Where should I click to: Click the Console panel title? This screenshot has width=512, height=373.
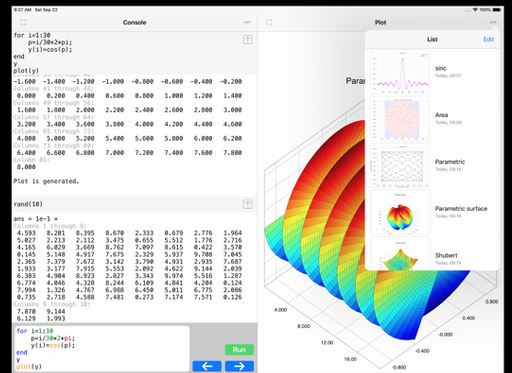(x=134, y=22)
